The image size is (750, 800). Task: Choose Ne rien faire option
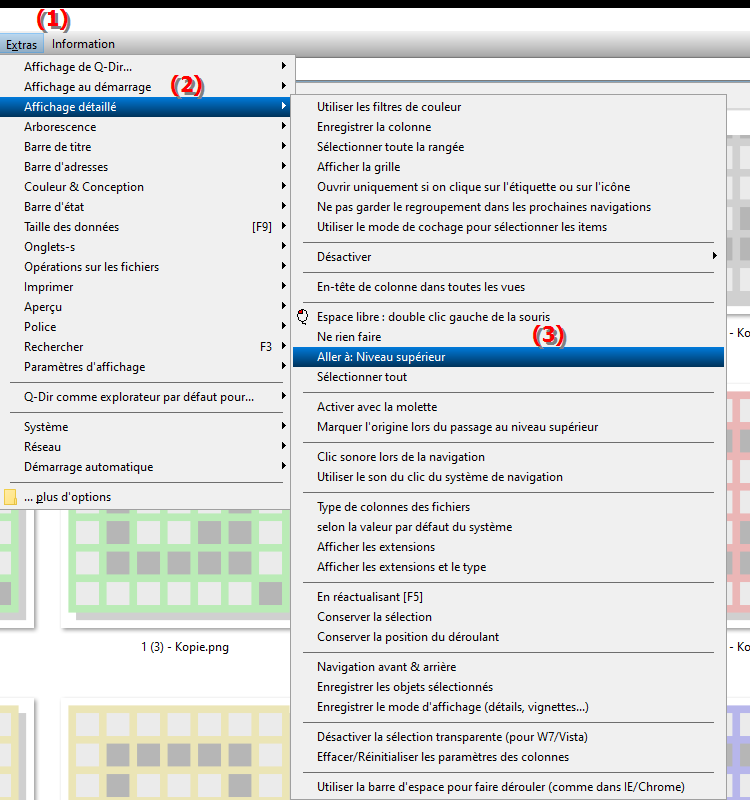point(349,337)
